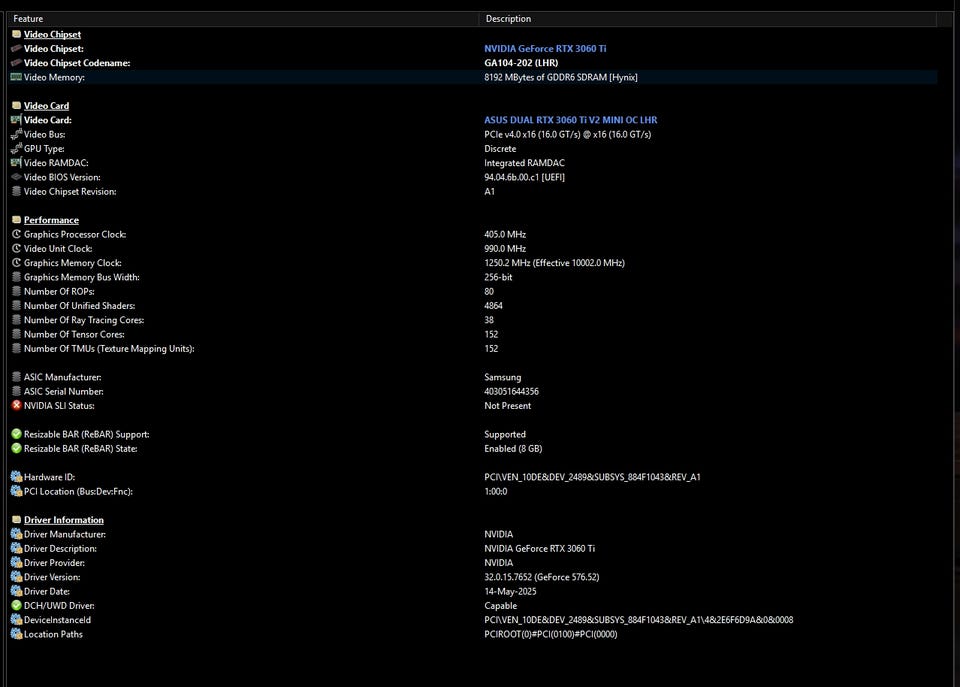Click the clock icon beside Graphics Memory Clock
The image size is (960, 687).
coord(17,263)
